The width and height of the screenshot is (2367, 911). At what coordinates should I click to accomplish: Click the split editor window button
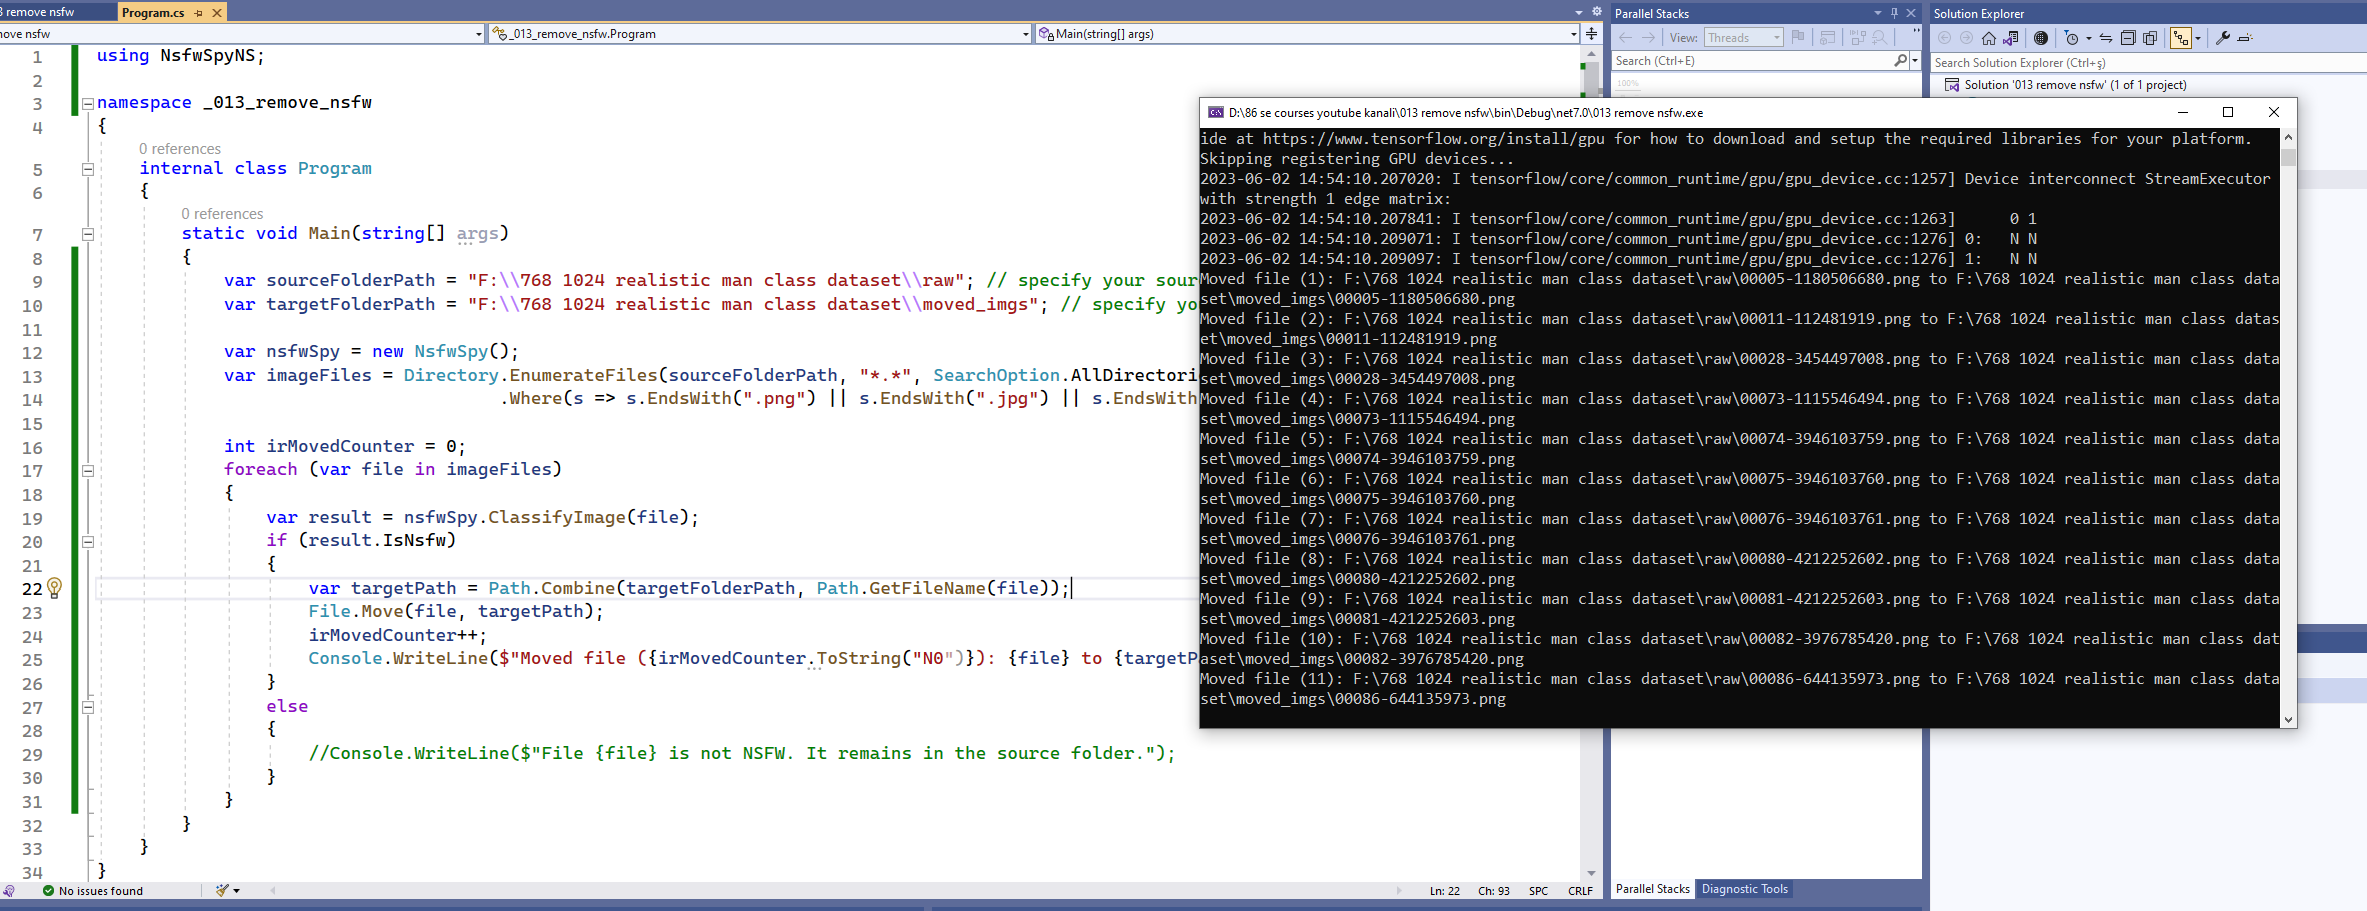[x=1591, y=34]
